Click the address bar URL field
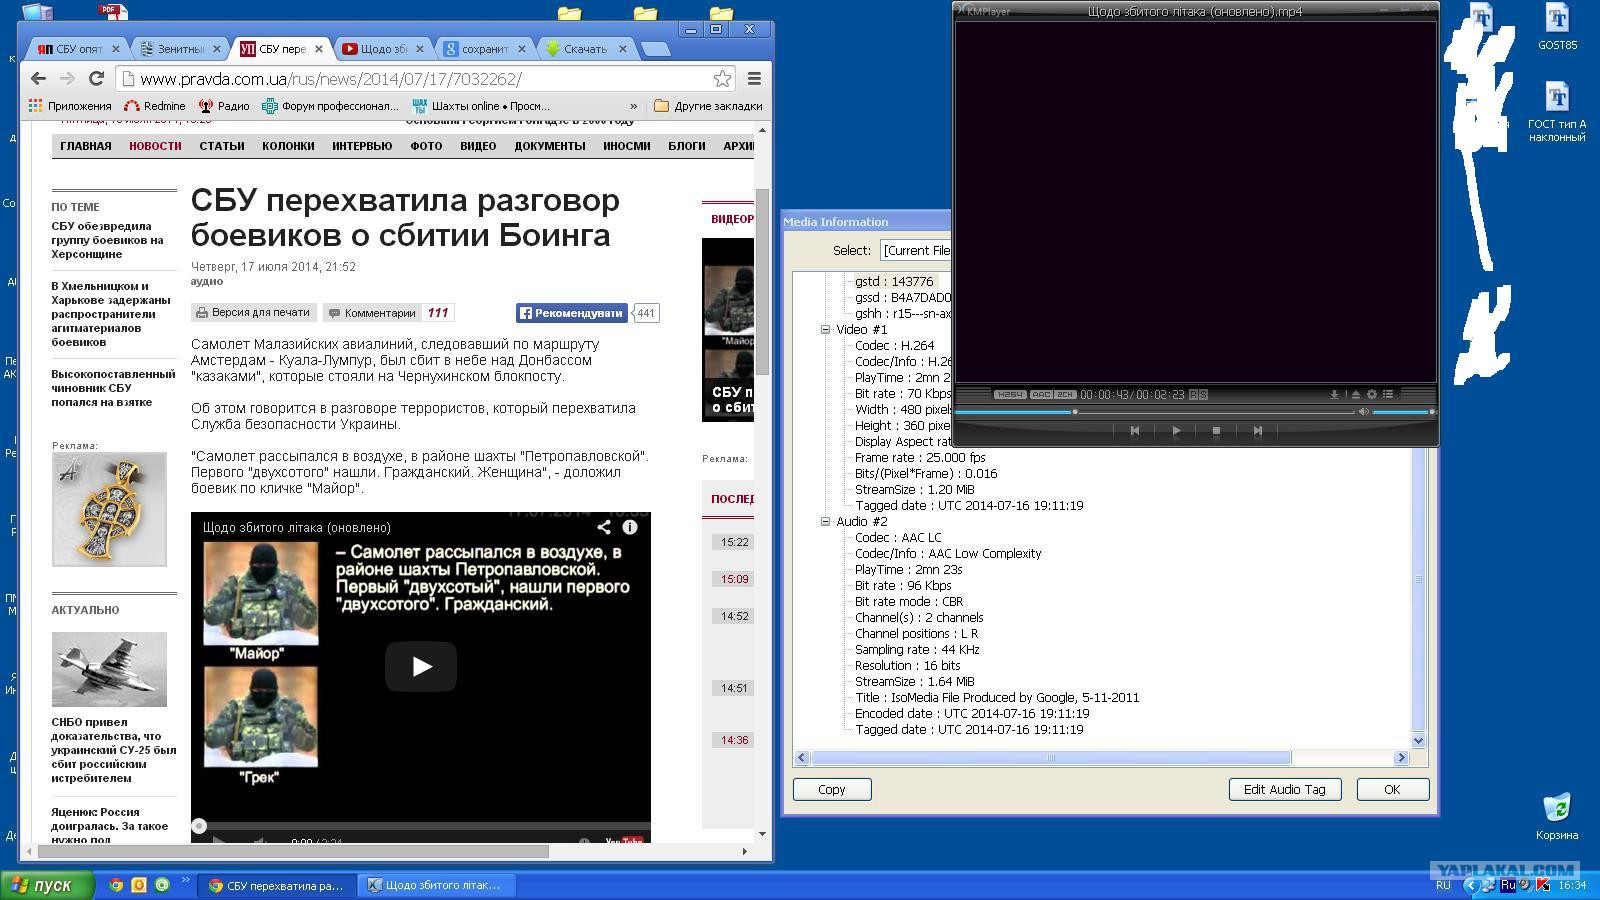1600x900 pixels. 425,79
